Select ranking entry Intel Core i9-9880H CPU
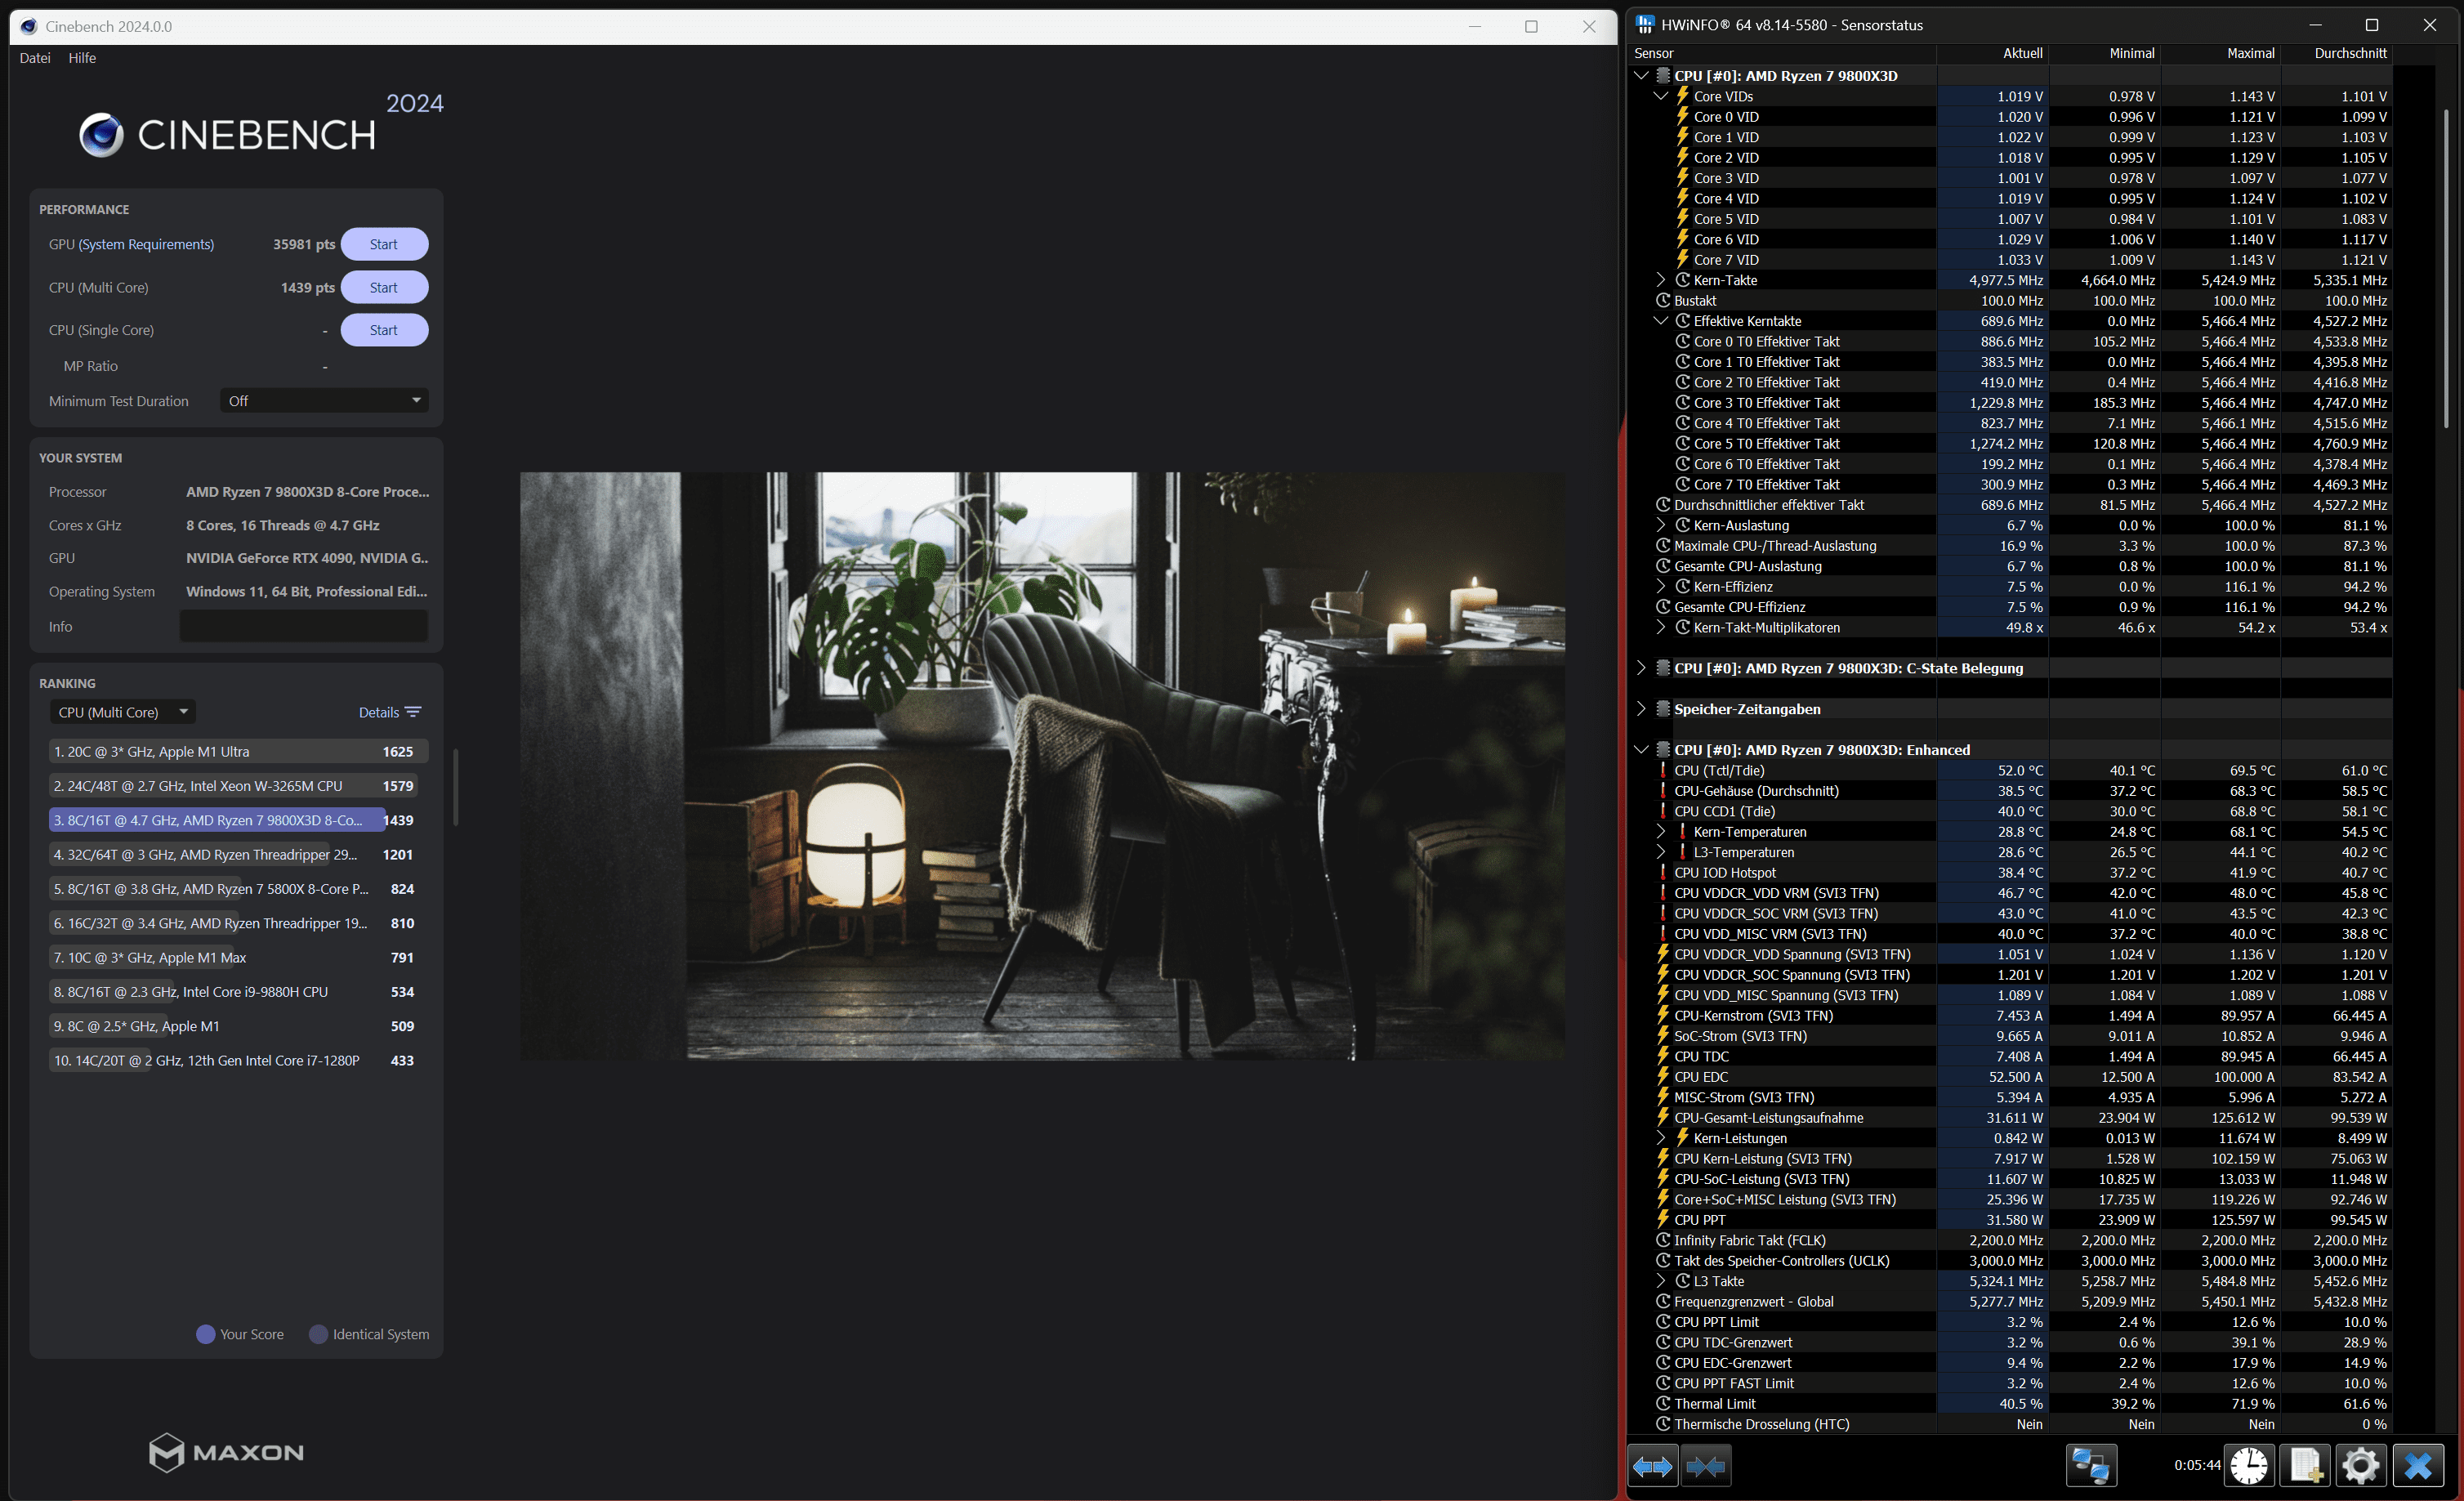Screen dimensions: 2464x1501 [x=239, y=992]
